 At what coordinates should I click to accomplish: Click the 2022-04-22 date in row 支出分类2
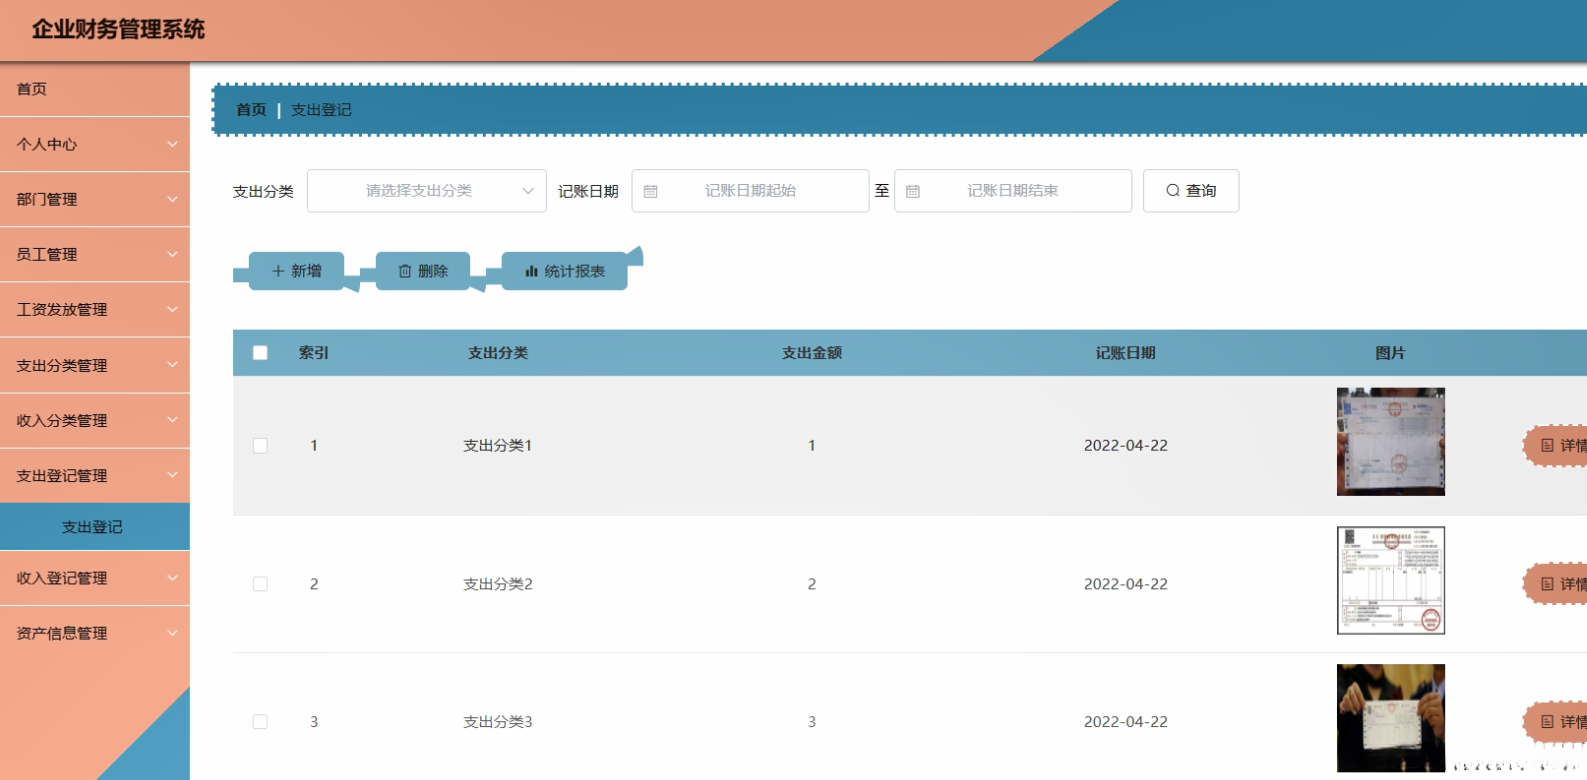[x=1126, y=584]
